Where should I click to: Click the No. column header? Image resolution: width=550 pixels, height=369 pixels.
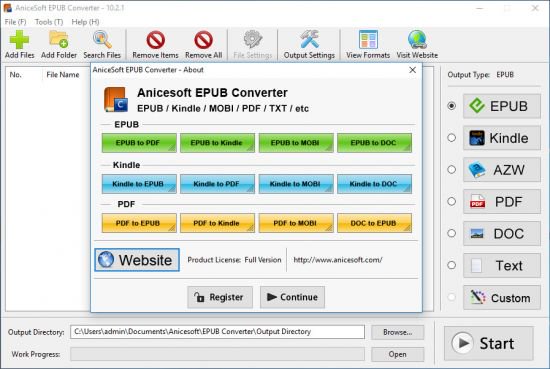point(15,75)
